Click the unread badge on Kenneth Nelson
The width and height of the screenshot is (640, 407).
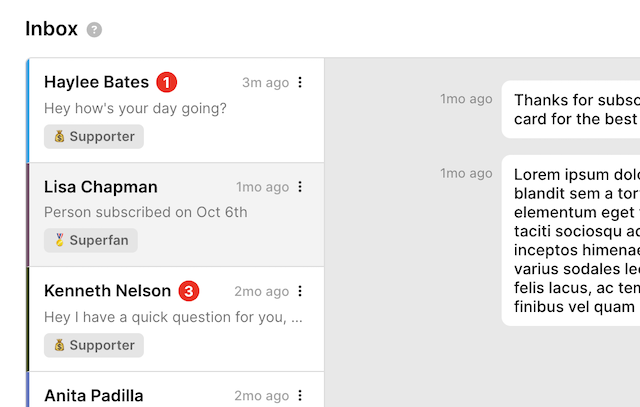(x=189, y=291)
